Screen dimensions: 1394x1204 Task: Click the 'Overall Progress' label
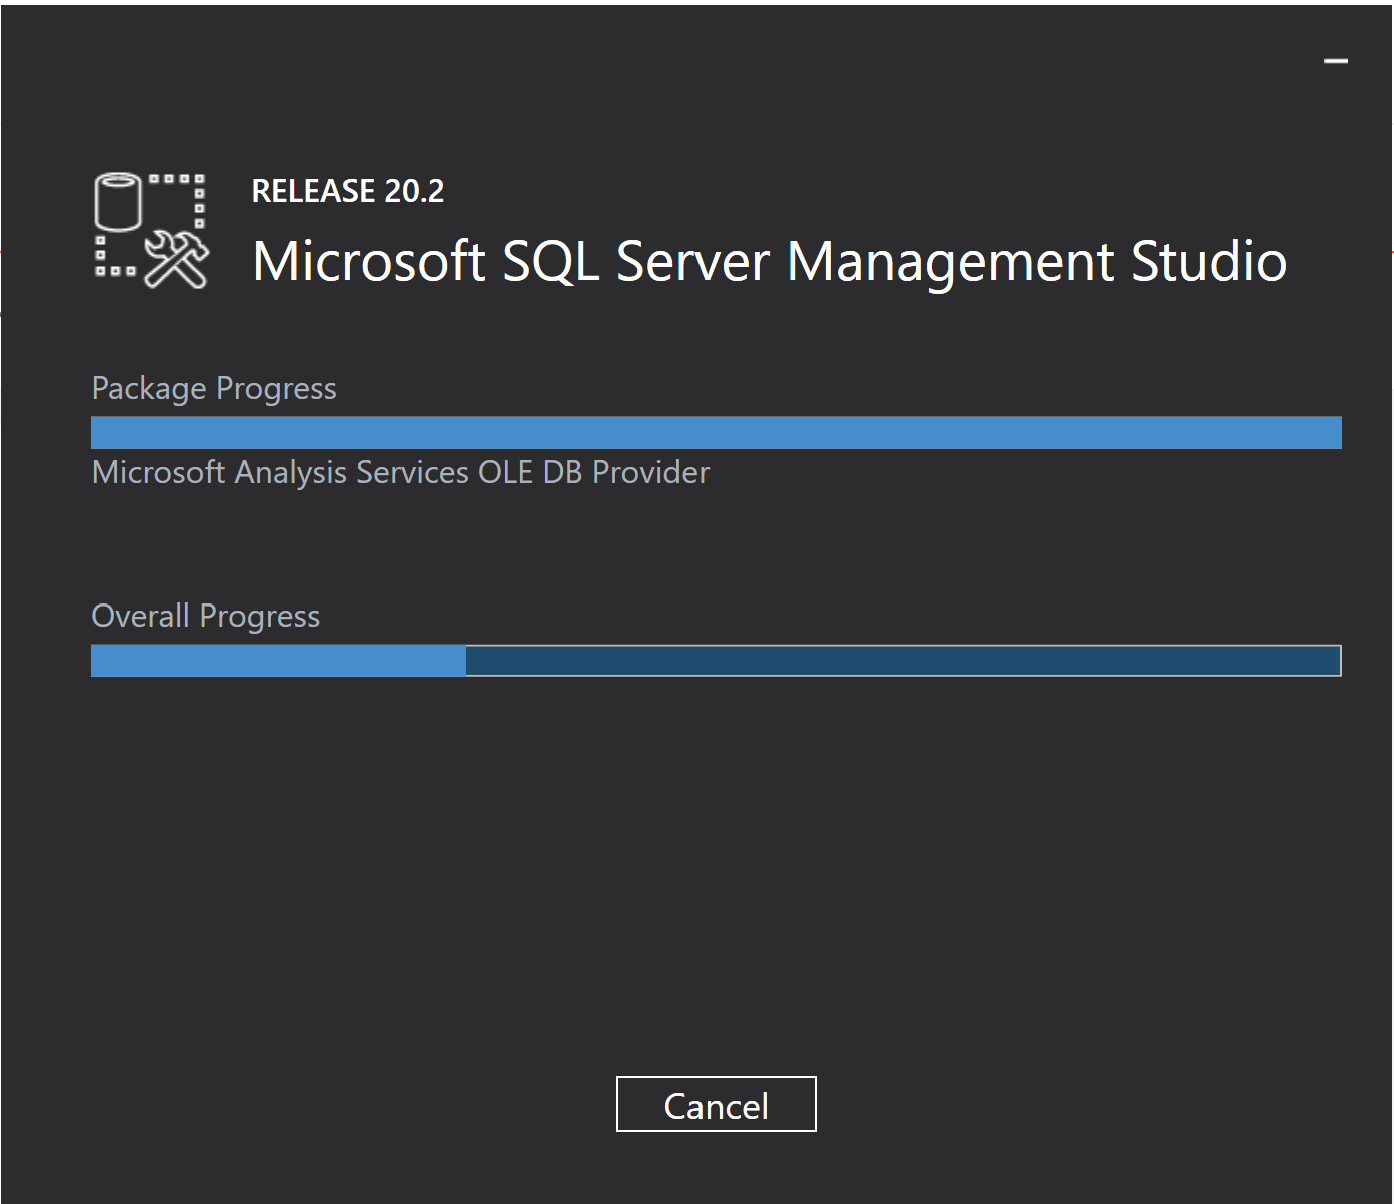(206, 617)
